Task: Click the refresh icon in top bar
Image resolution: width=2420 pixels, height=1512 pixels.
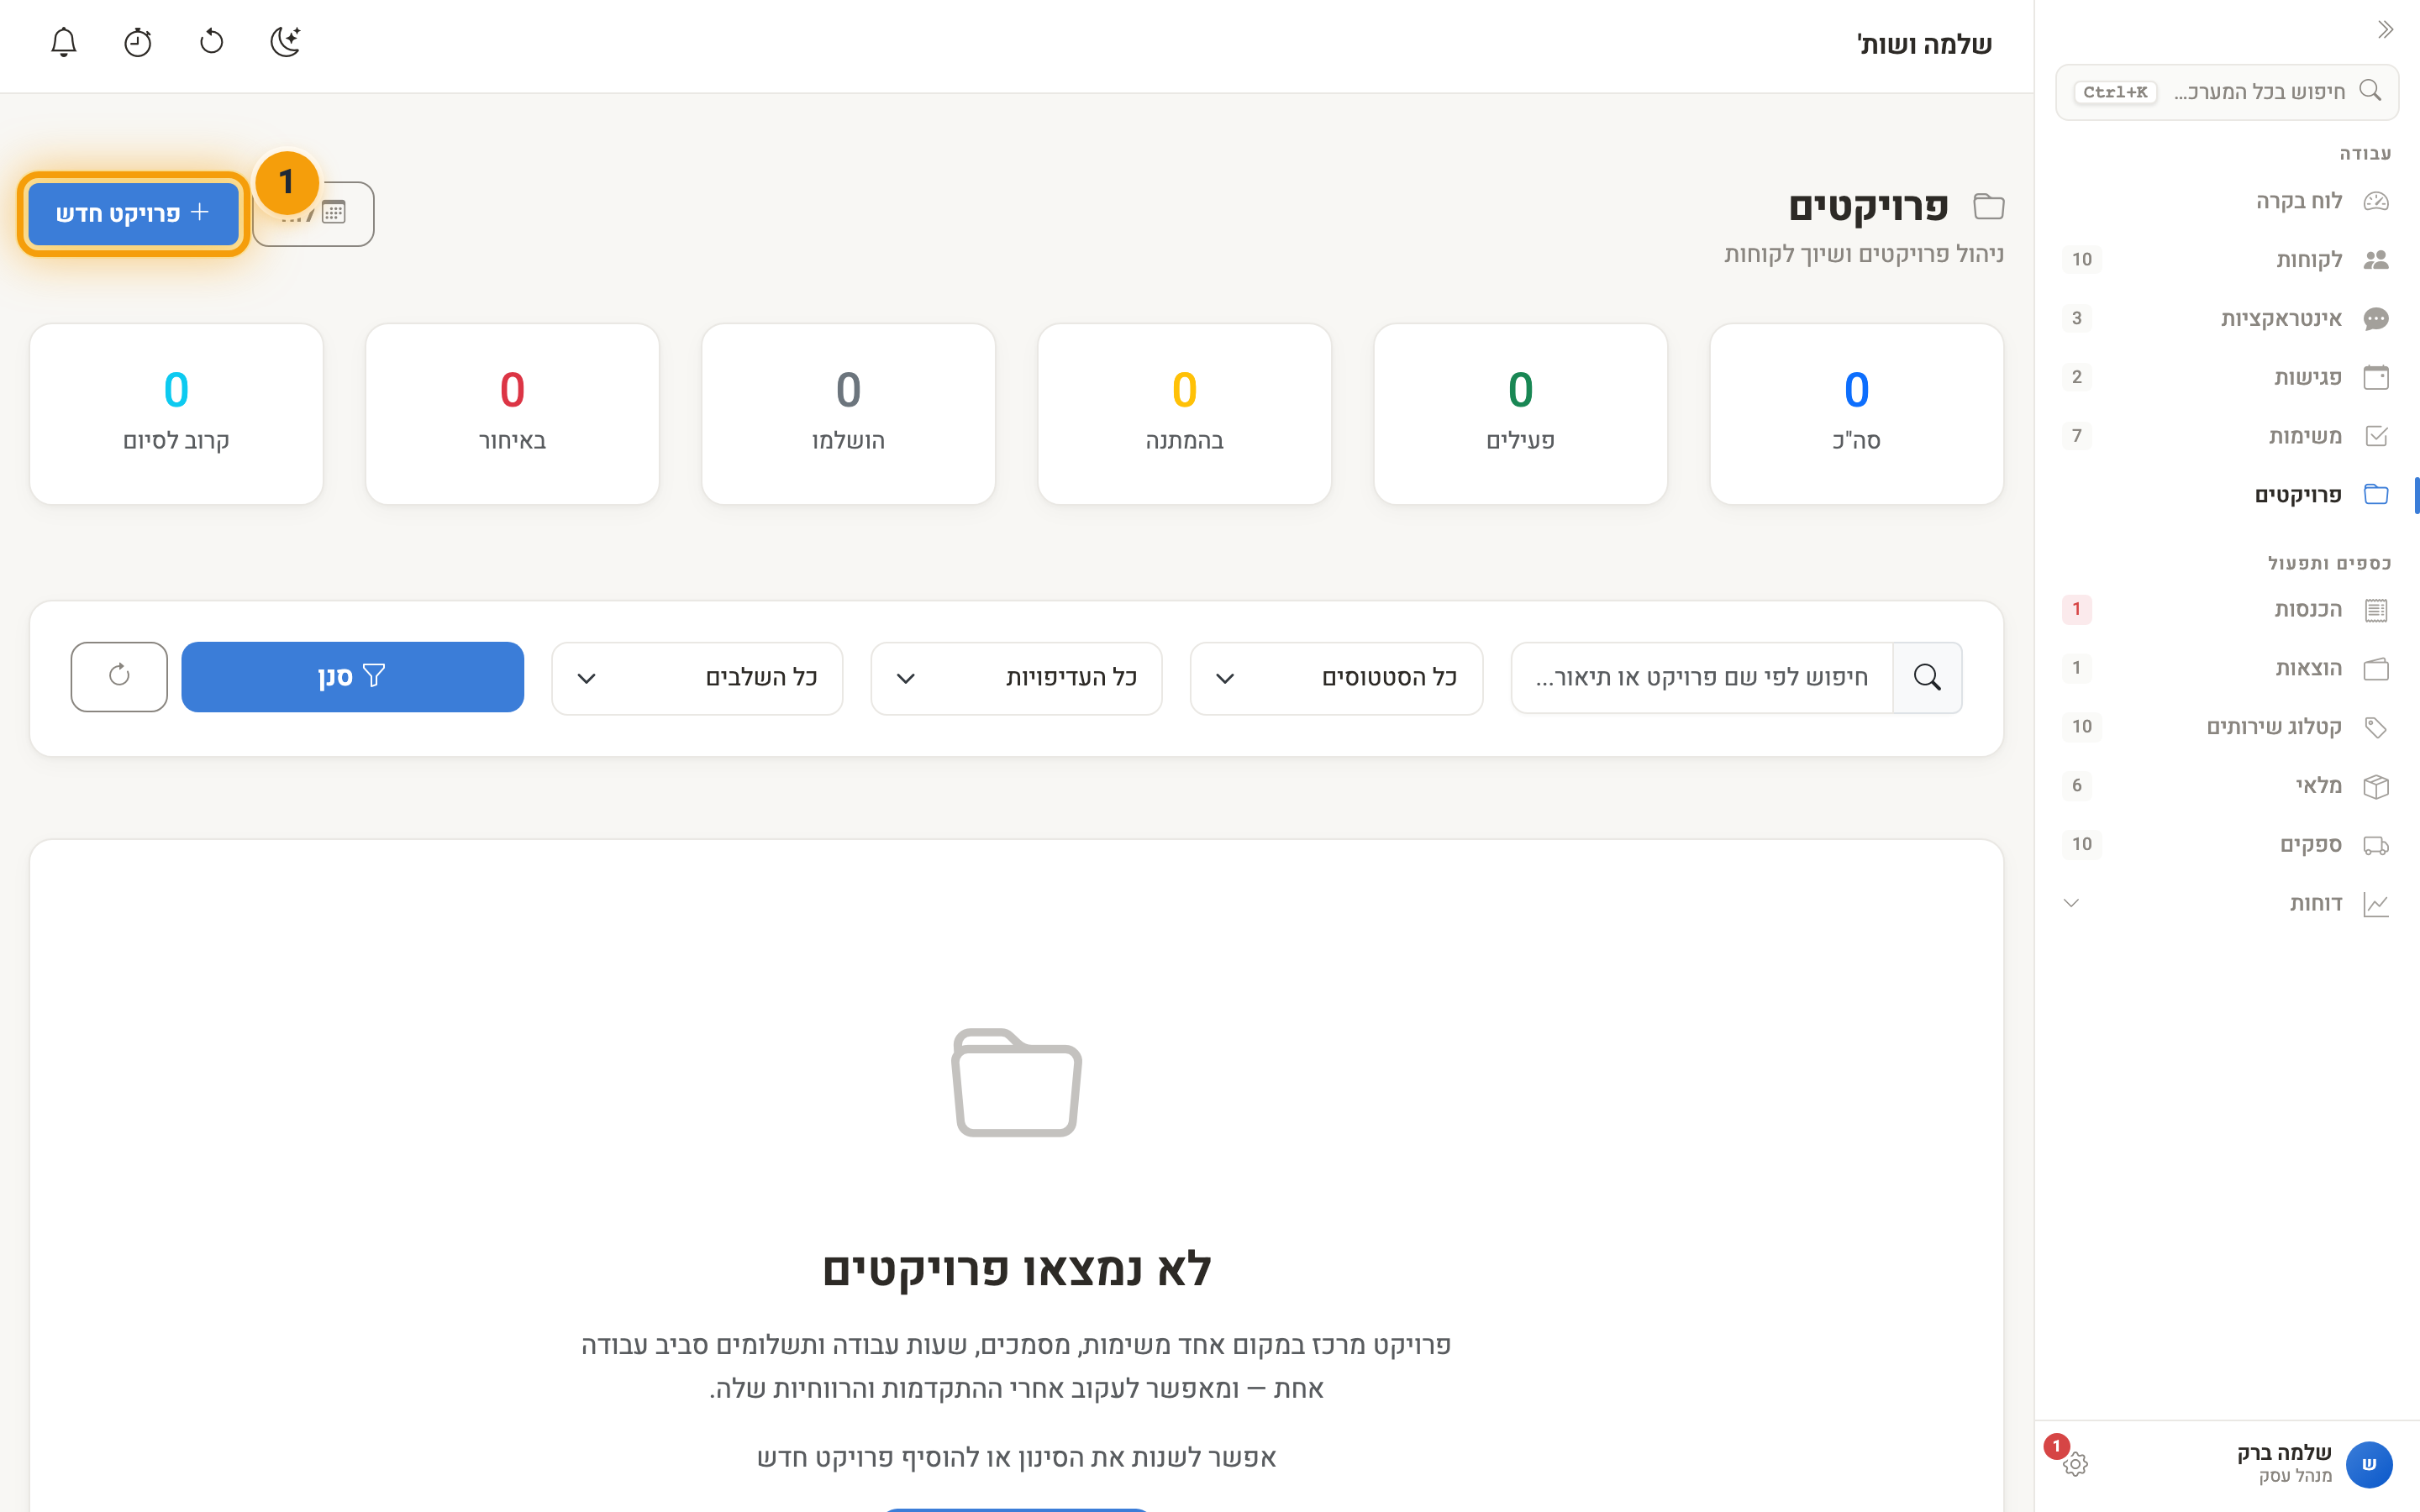Action: tap(212, 42)
